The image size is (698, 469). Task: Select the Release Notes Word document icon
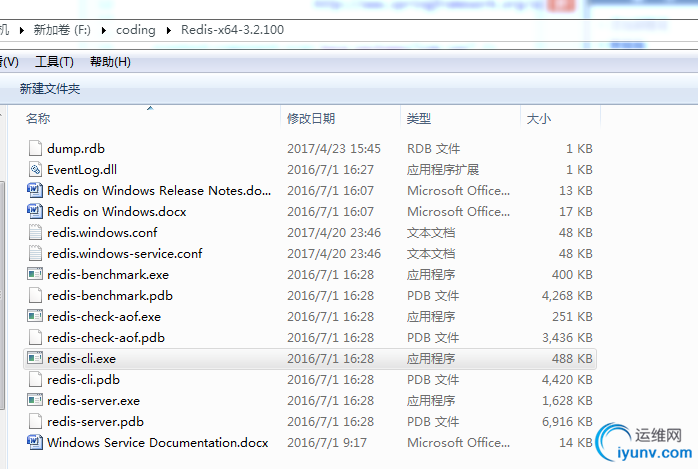(35, 190)
